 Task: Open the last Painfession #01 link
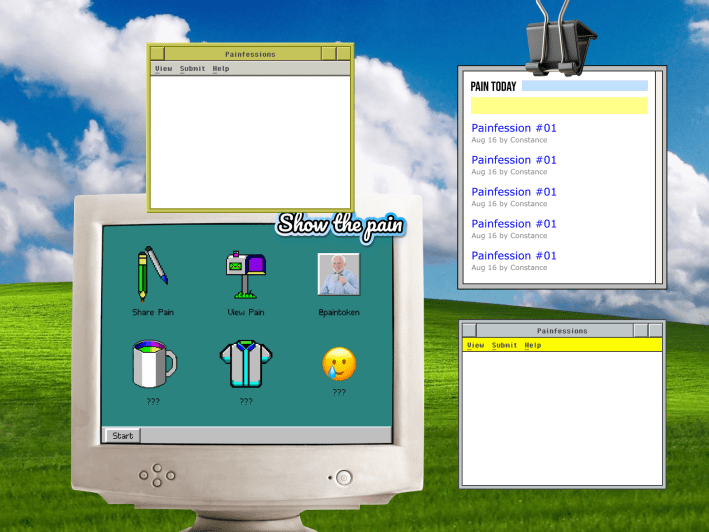point(514,256)
